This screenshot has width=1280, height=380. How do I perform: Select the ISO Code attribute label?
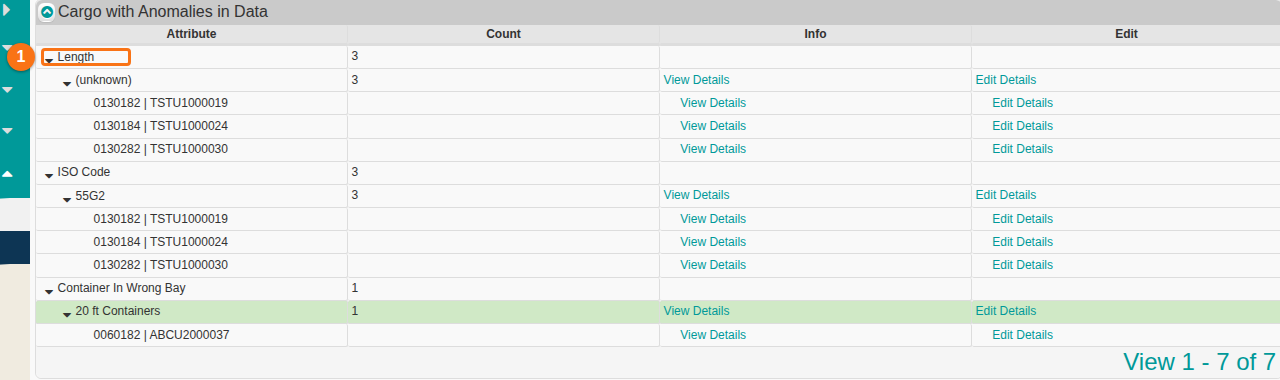click(84, 172)
